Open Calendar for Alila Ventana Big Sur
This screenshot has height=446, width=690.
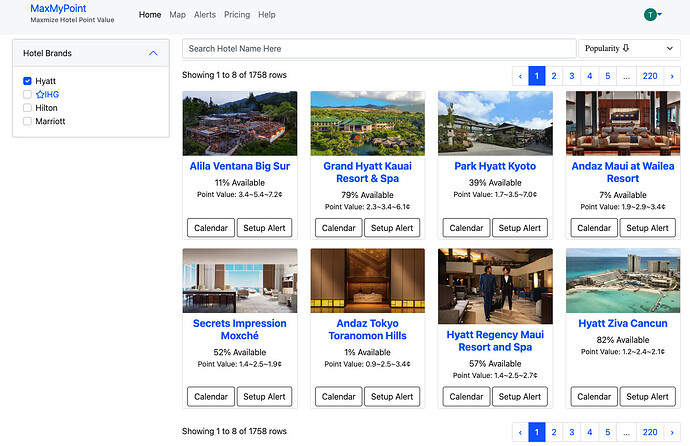[x=211, y=228]
